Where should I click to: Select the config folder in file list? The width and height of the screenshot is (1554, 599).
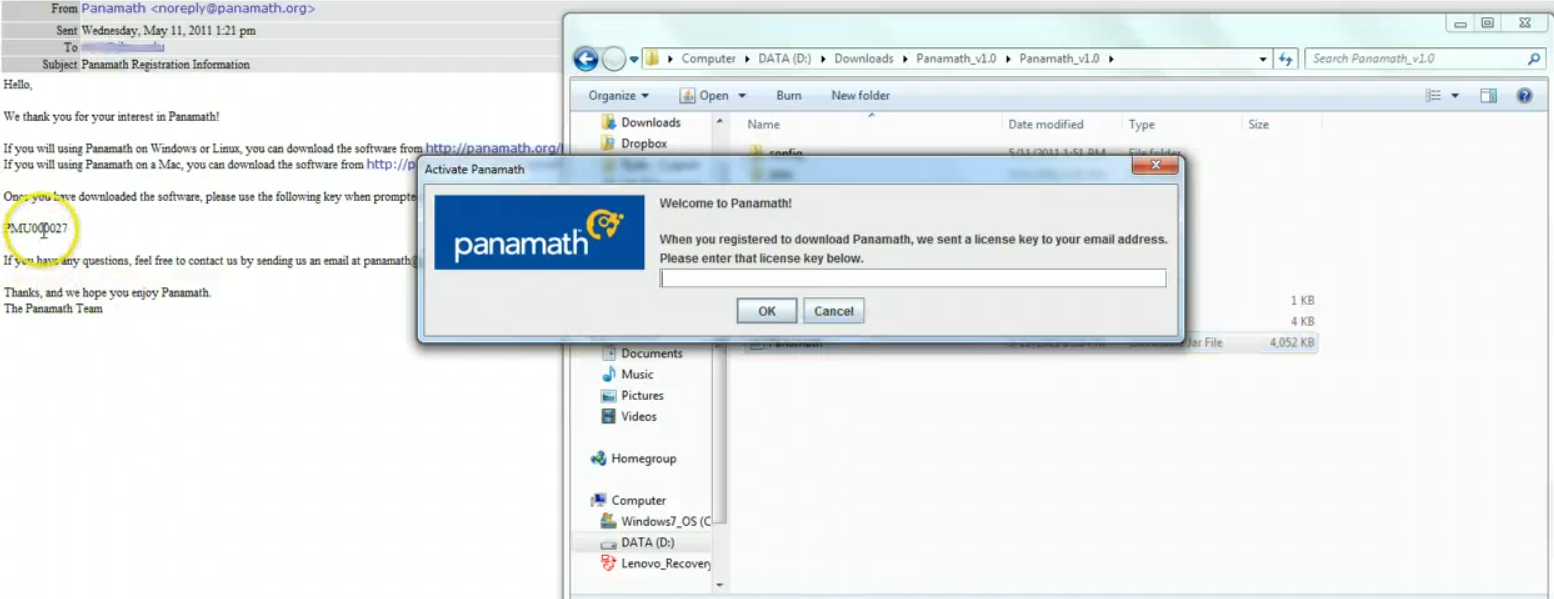(785, 153)
